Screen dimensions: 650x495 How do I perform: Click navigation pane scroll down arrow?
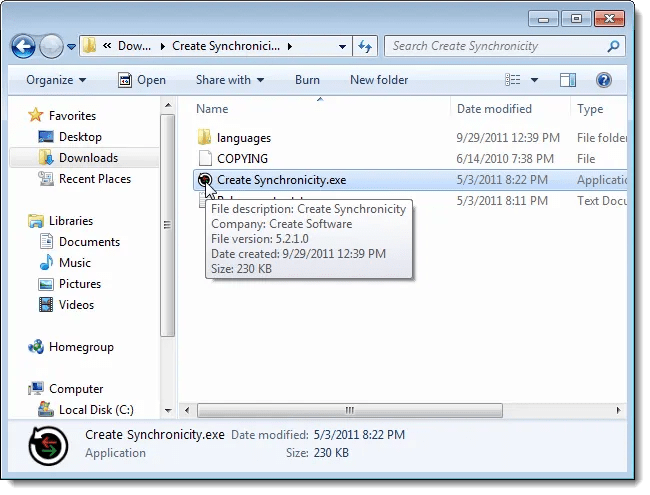(168, 411)
